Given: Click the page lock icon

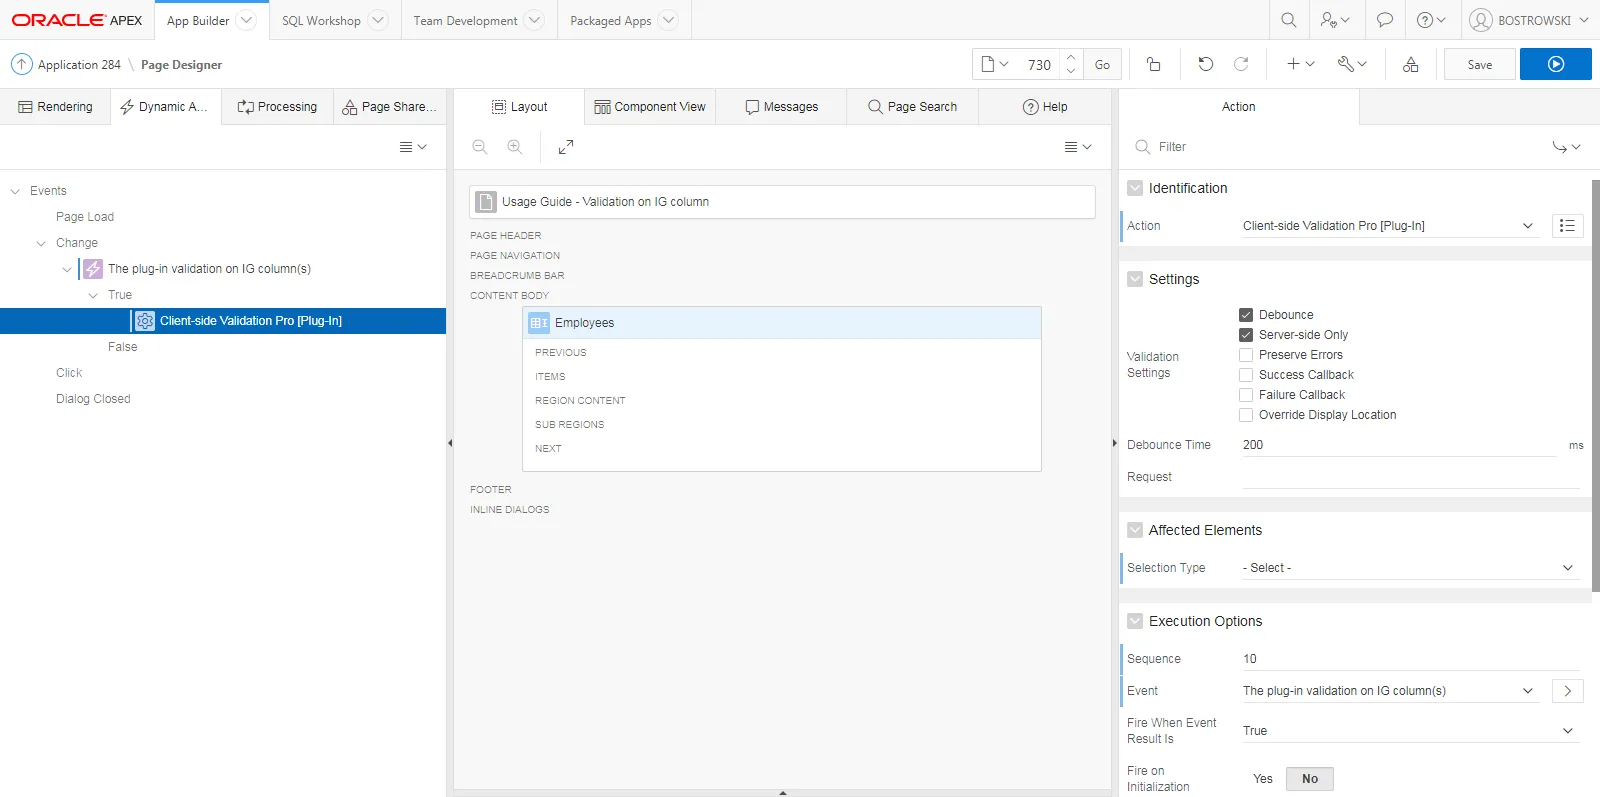Looking at the screenshot, I should click(1153, 64).
